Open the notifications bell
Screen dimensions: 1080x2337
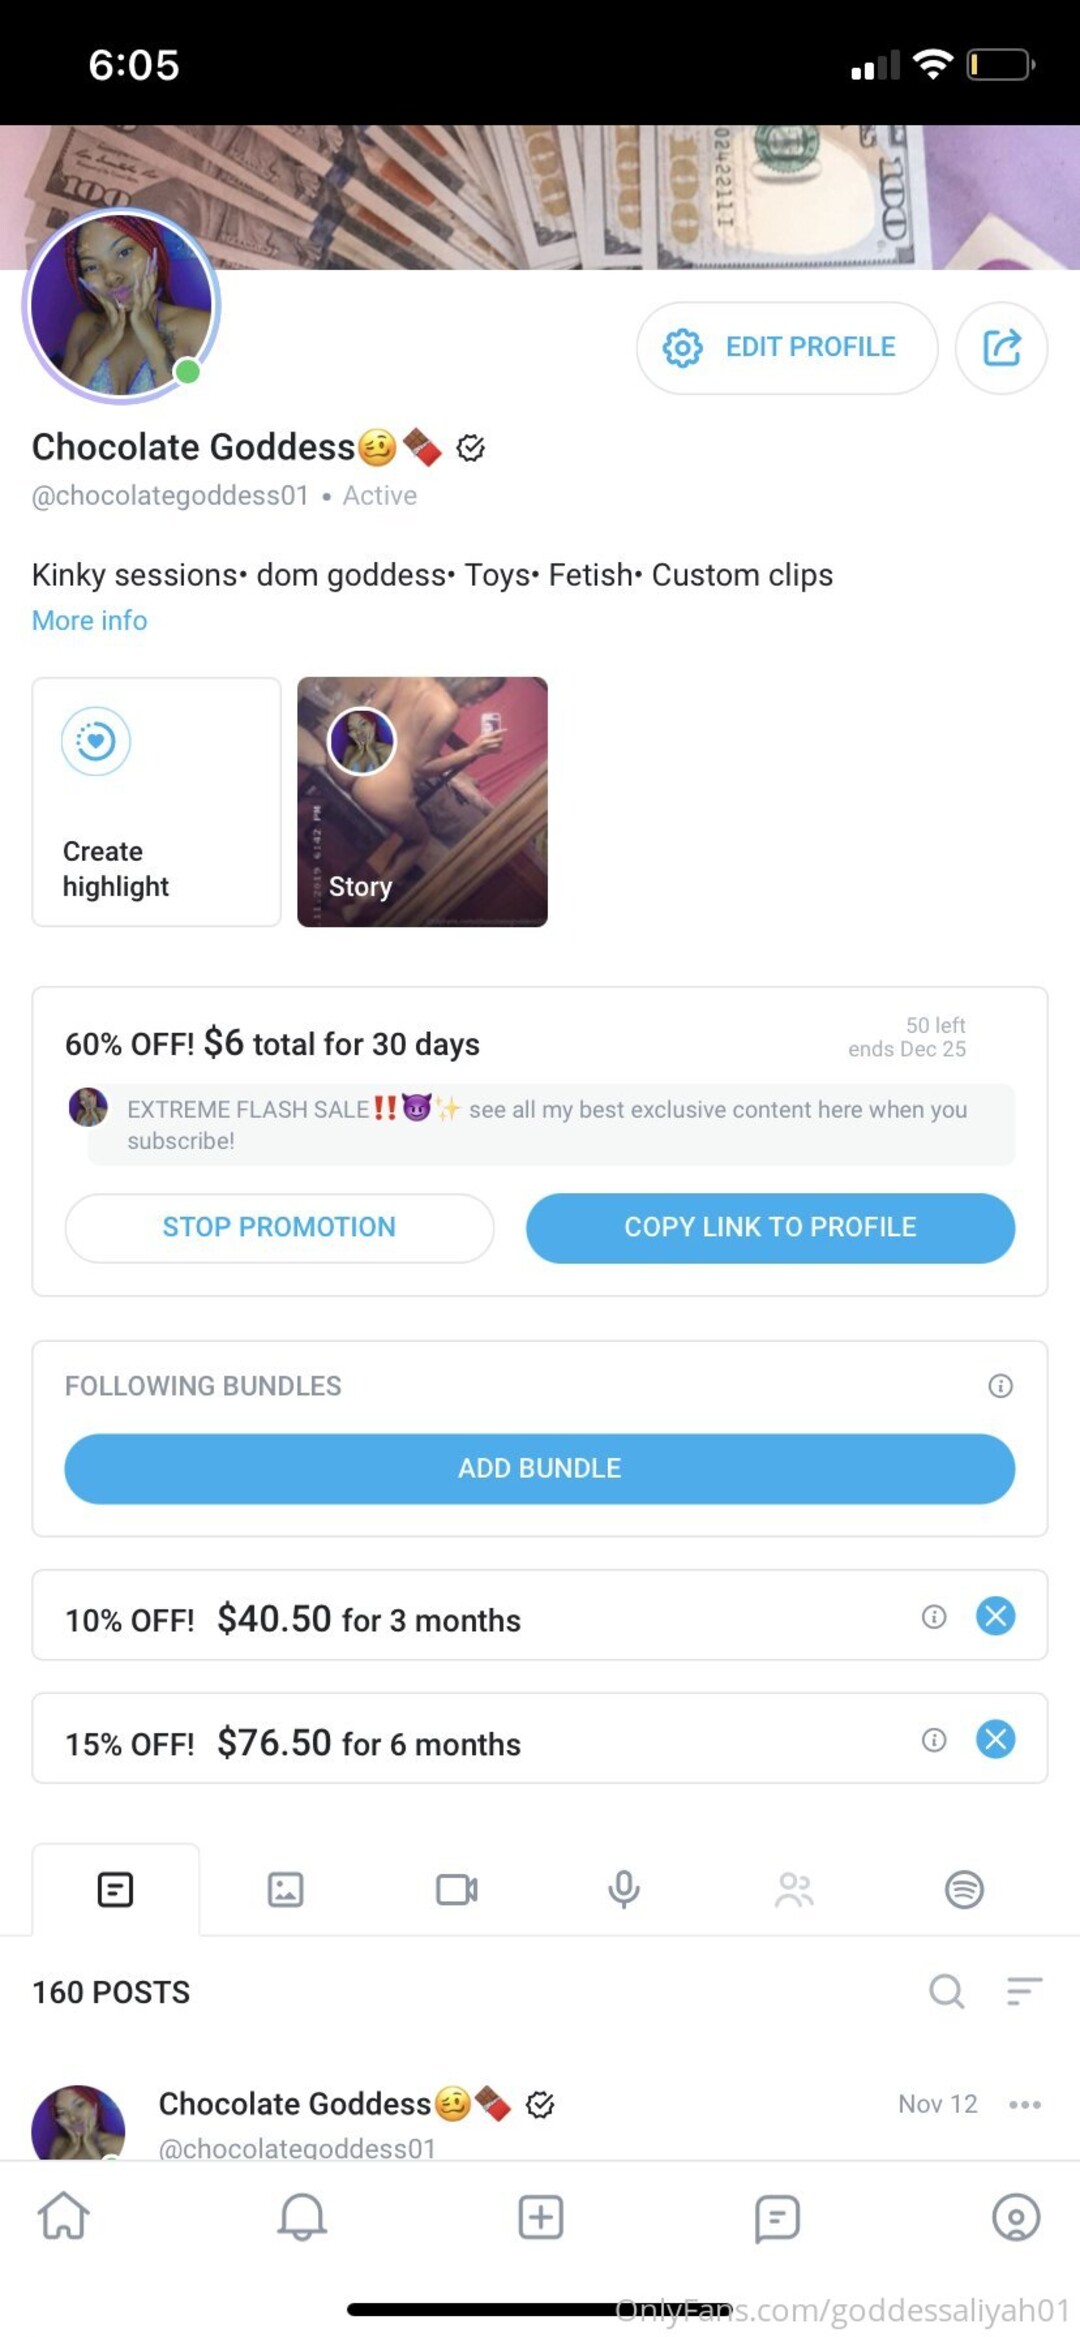tap(301, 2216)
